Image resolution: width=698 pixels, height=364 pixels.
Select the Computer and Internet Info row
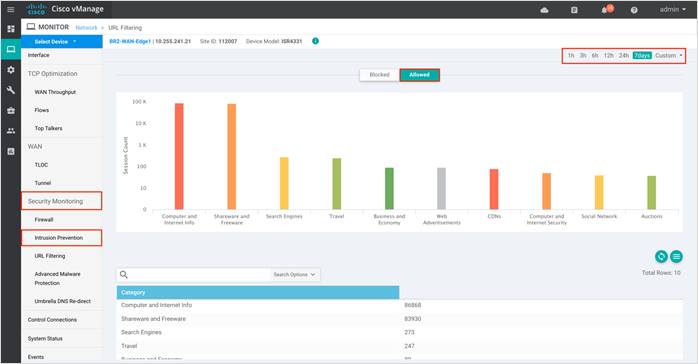[399, 305]
